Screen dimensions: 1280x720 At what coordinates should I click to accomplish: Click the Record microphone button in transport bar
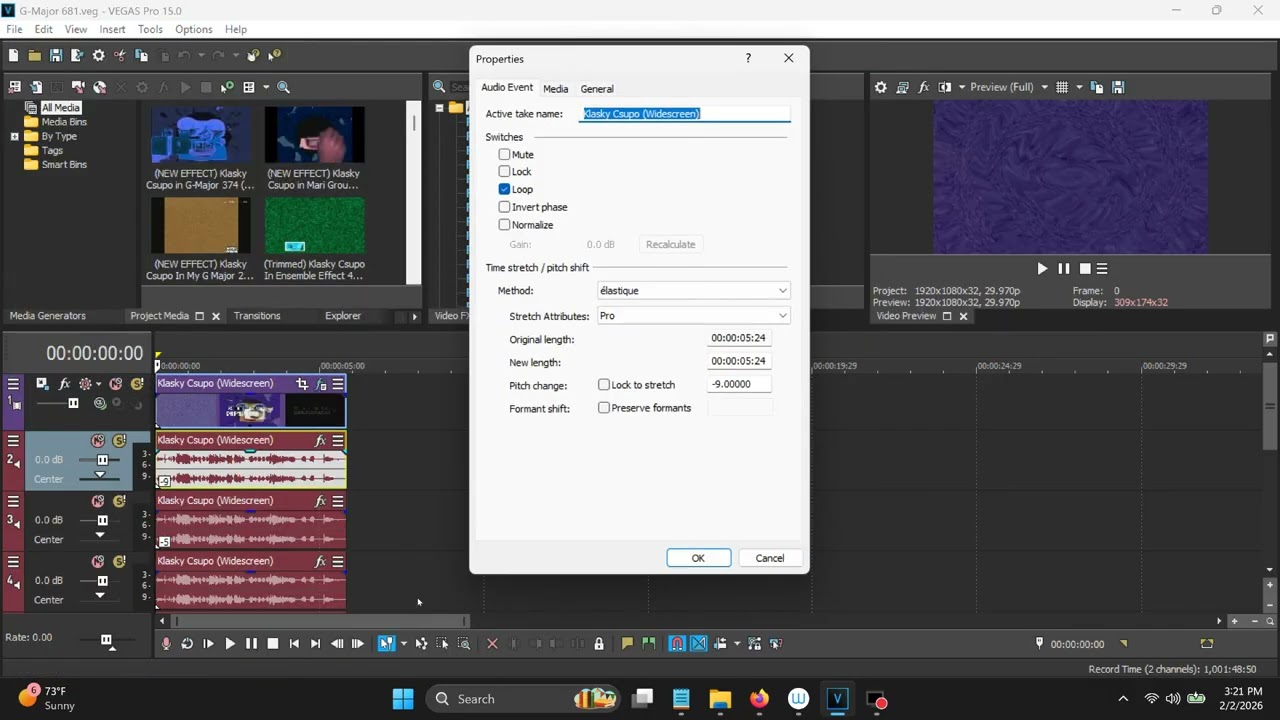(166, 644)
